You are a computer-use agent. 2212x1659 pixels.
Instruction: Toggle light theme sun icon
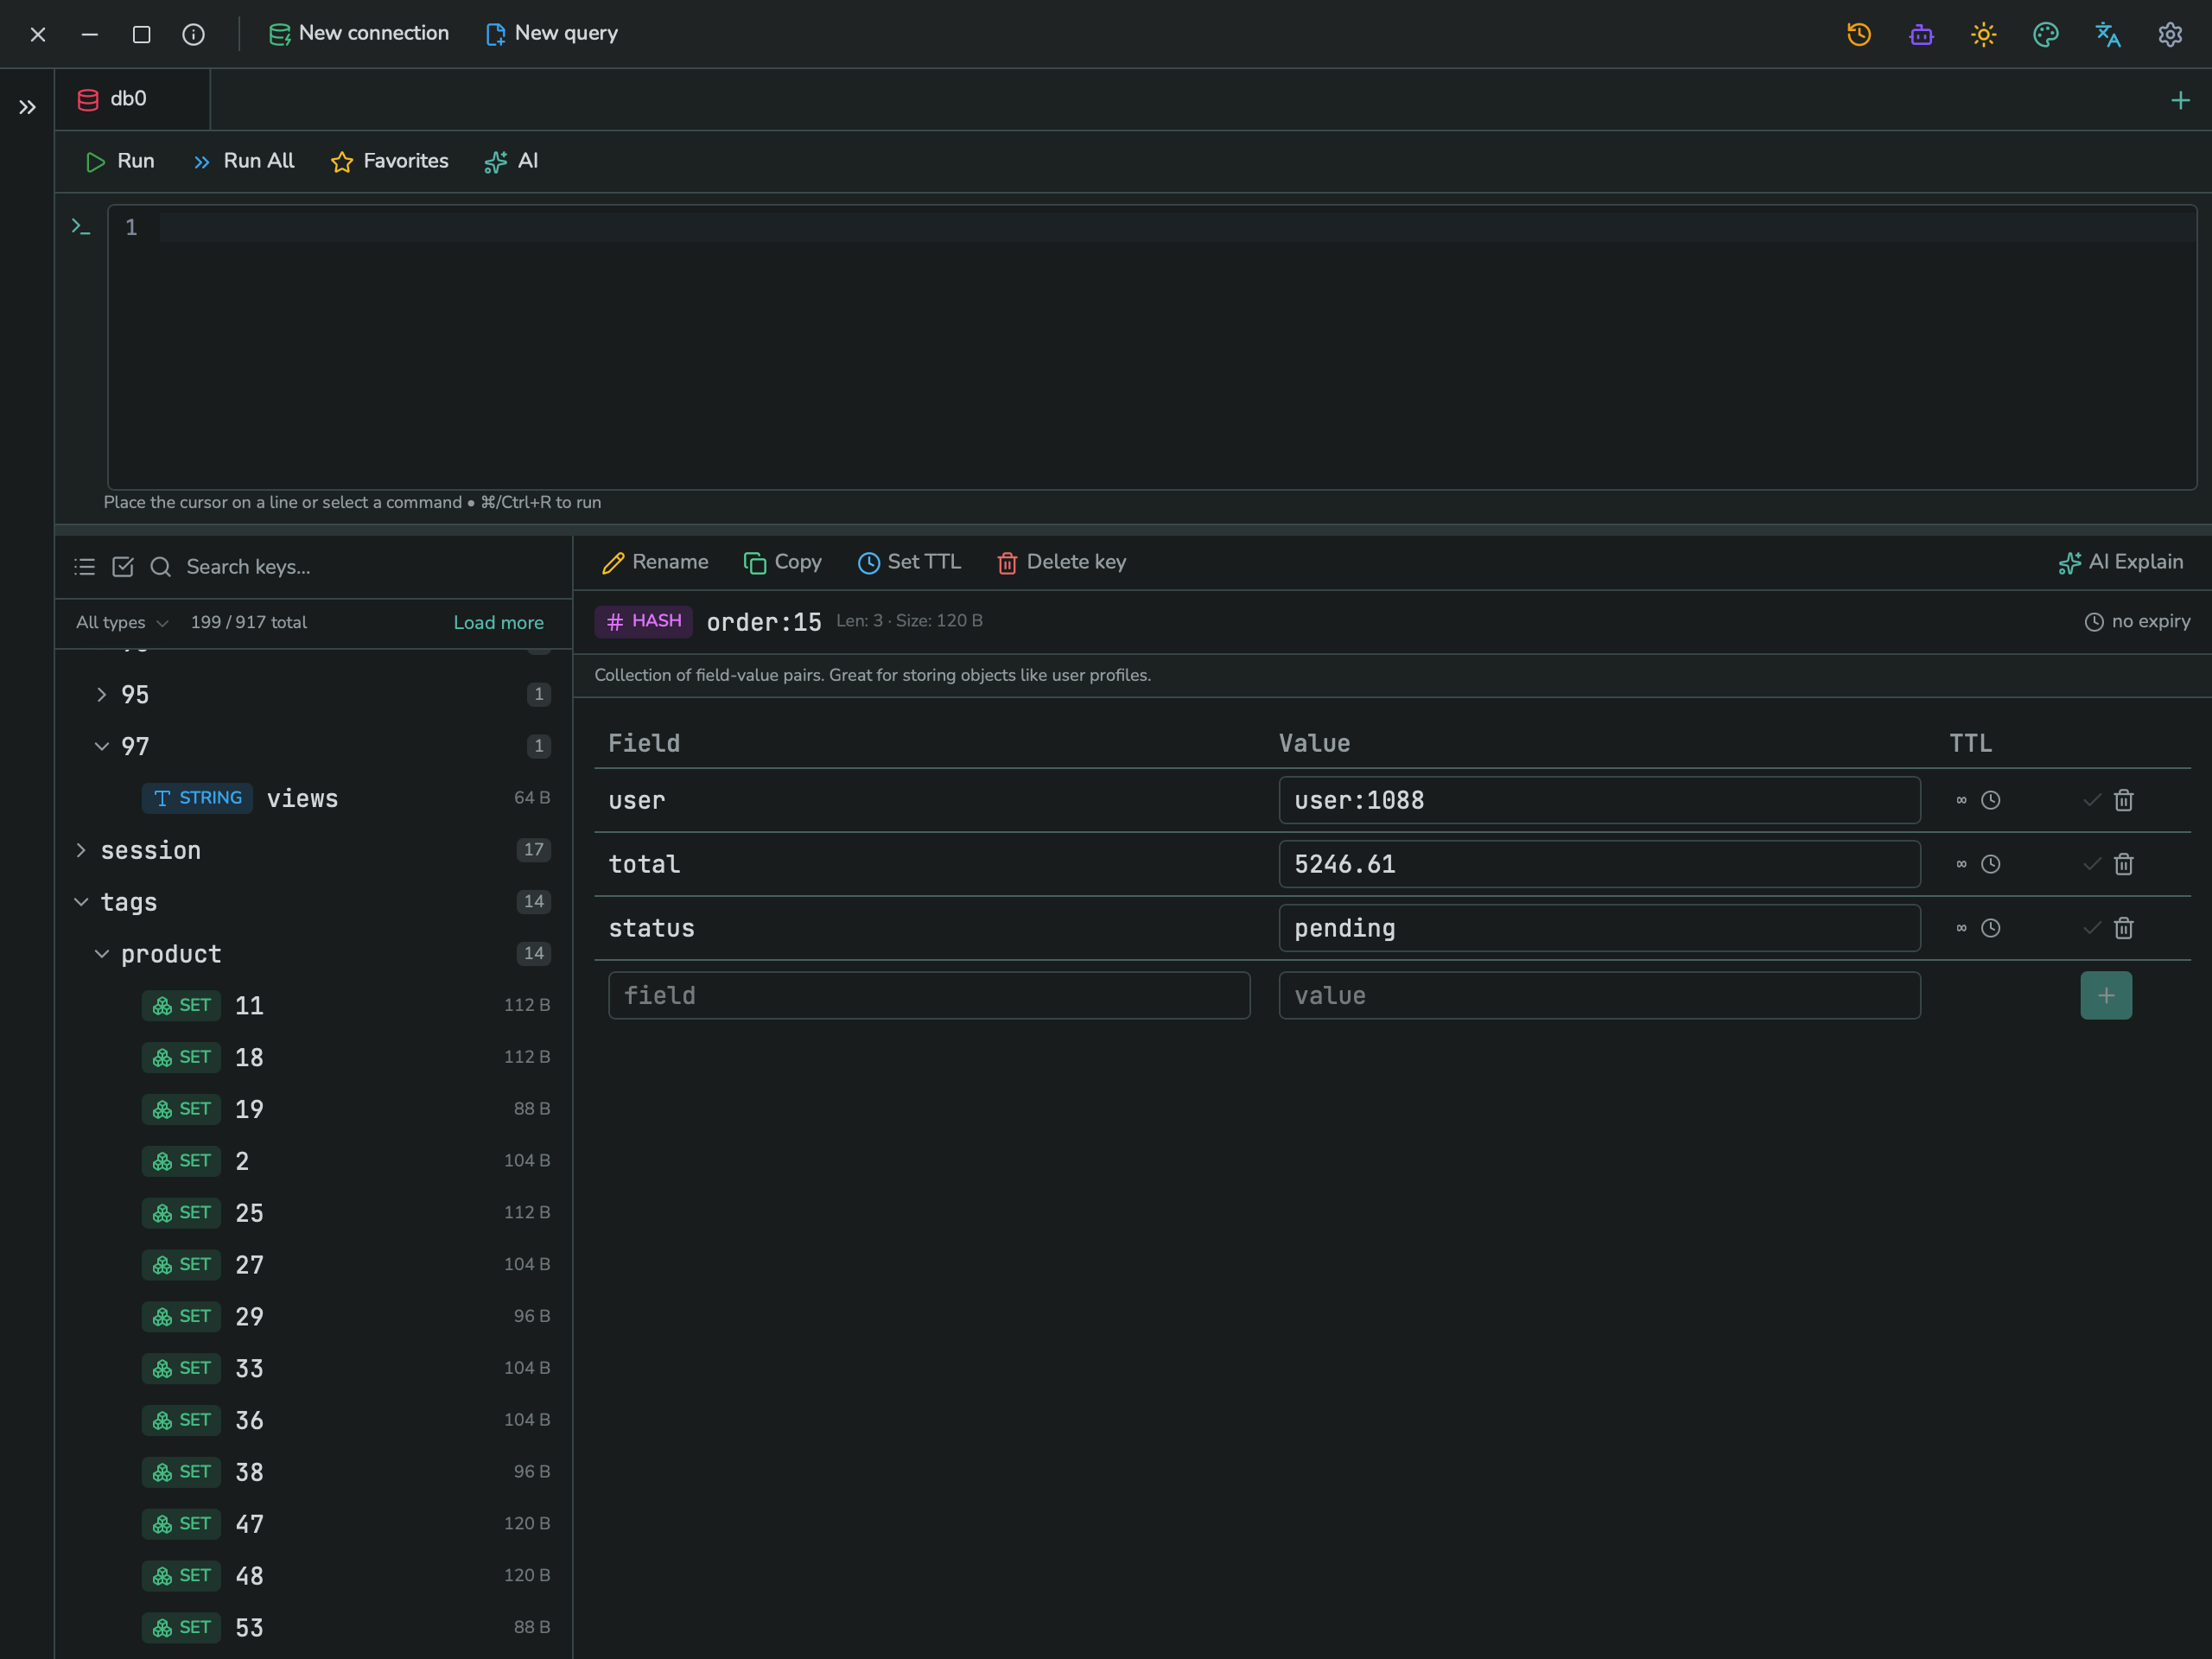click(x=1983, y=34)
